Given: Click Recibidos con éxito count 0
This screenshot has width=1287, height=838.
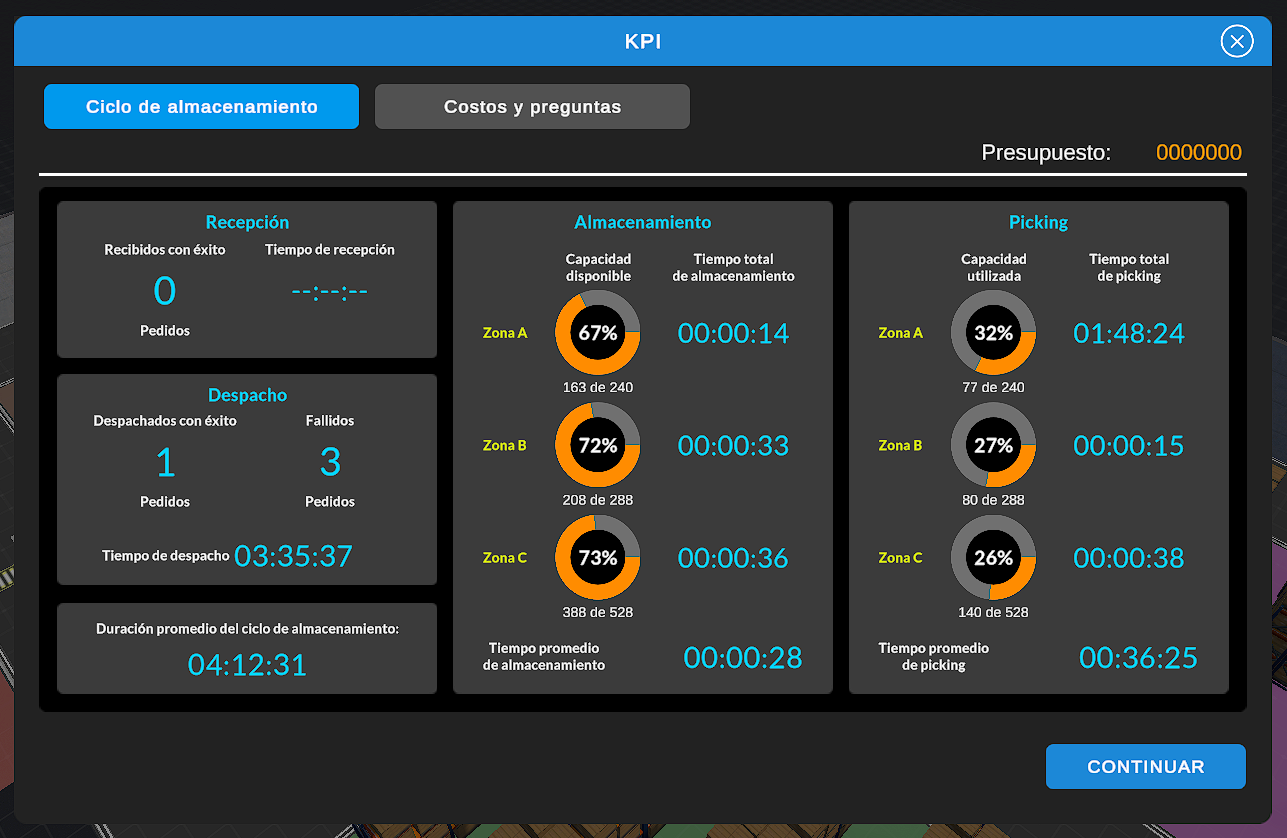Looking at the screenshot, I should tap(165, 291).
